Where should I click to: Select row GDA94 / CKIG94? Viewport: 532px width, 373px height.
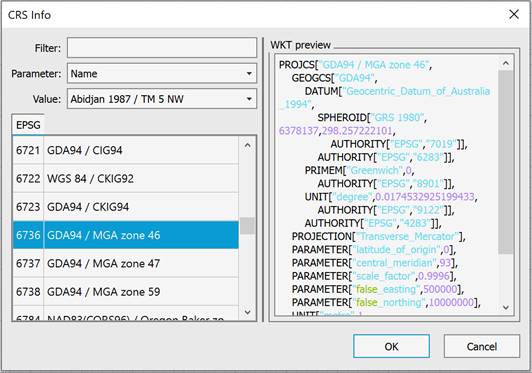pos(126,206)
